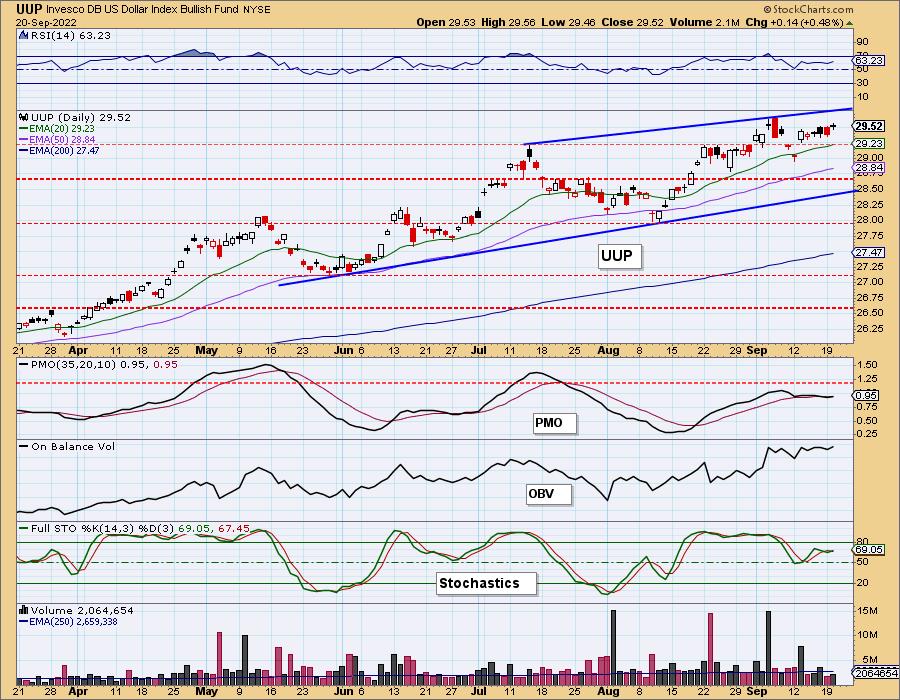900x700 pixels.
Task: Click "Invesco DB US Dollar Index Bullish Fund" title
Action: tap(142, 10)
